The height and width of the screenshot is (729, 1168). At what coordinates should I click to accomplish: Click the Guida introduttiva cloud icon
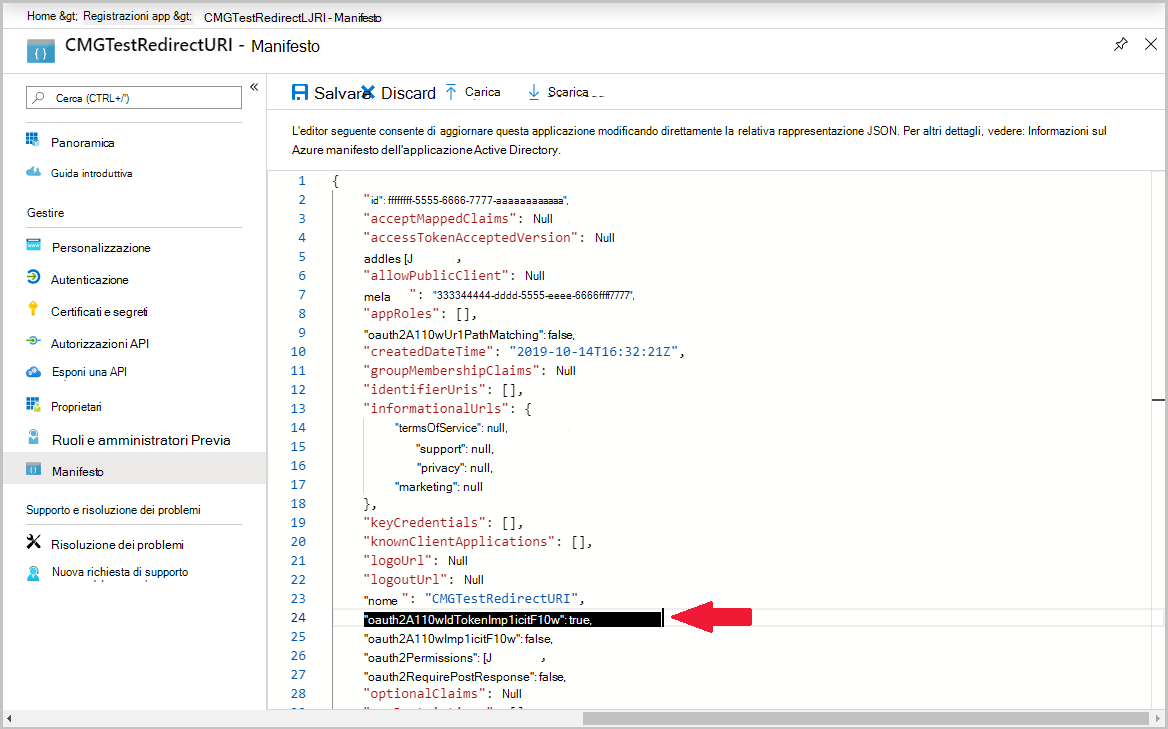click(x=33, y=172)
